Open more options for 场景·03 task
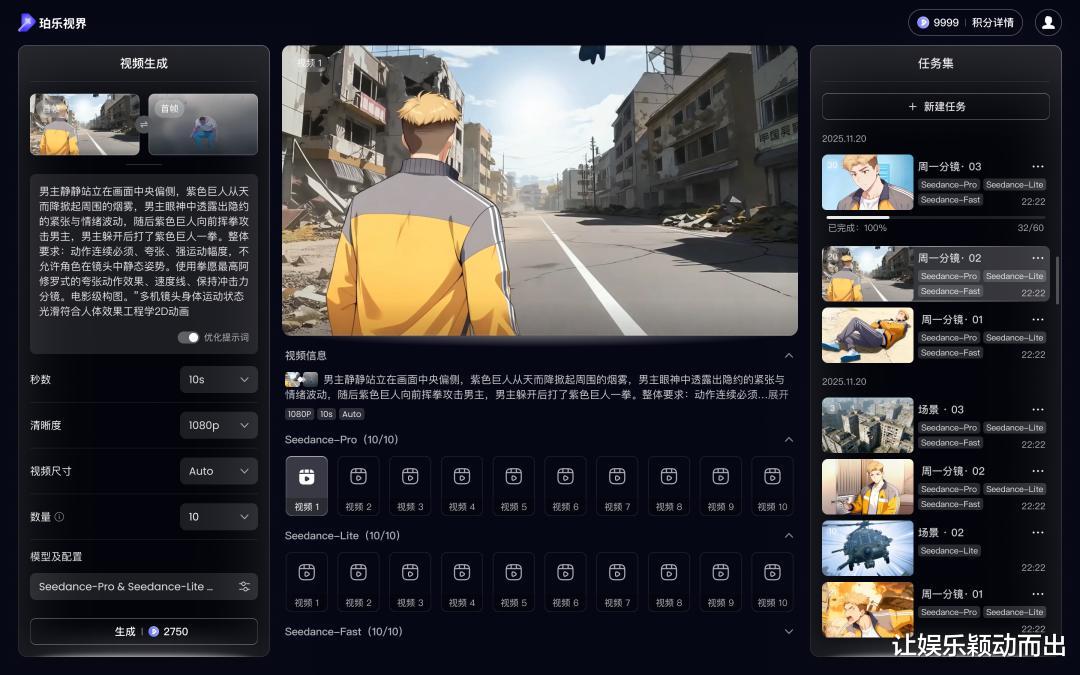1080x675 pixels. point(1037,409)
